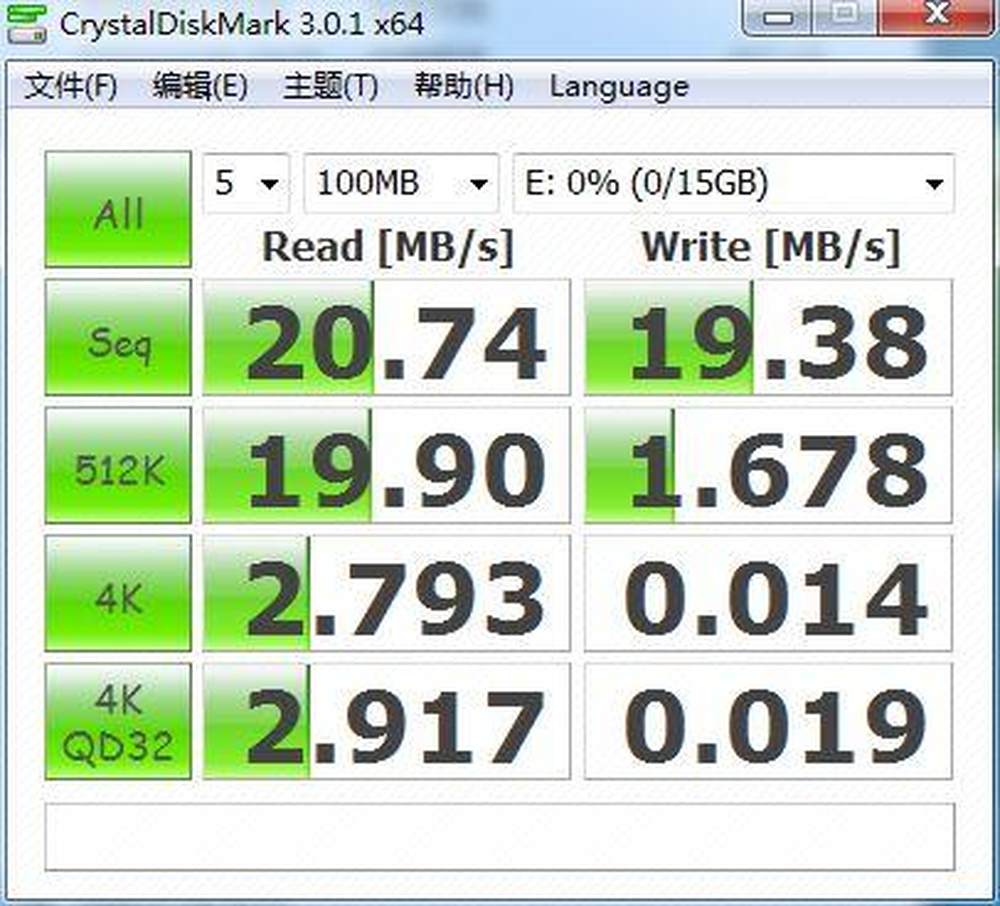Open the Language menu
The width and height of the screenshot is (1000, 906).
pyautogui.click(x=619, y=87)
